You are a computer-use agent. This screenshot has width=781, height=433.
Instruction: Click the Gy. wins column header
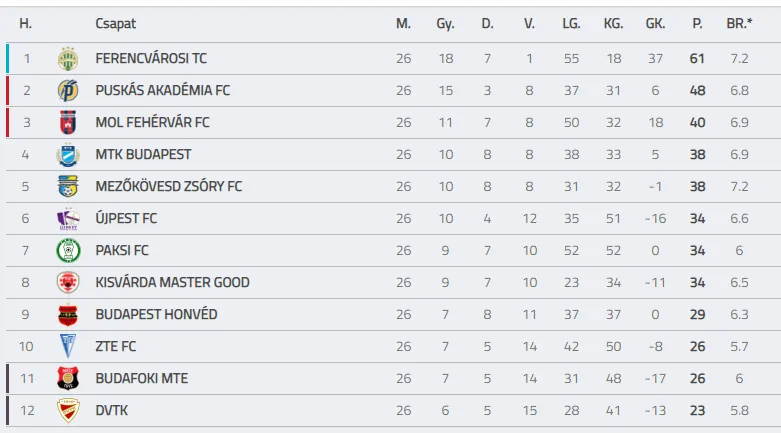pos(445,23)
